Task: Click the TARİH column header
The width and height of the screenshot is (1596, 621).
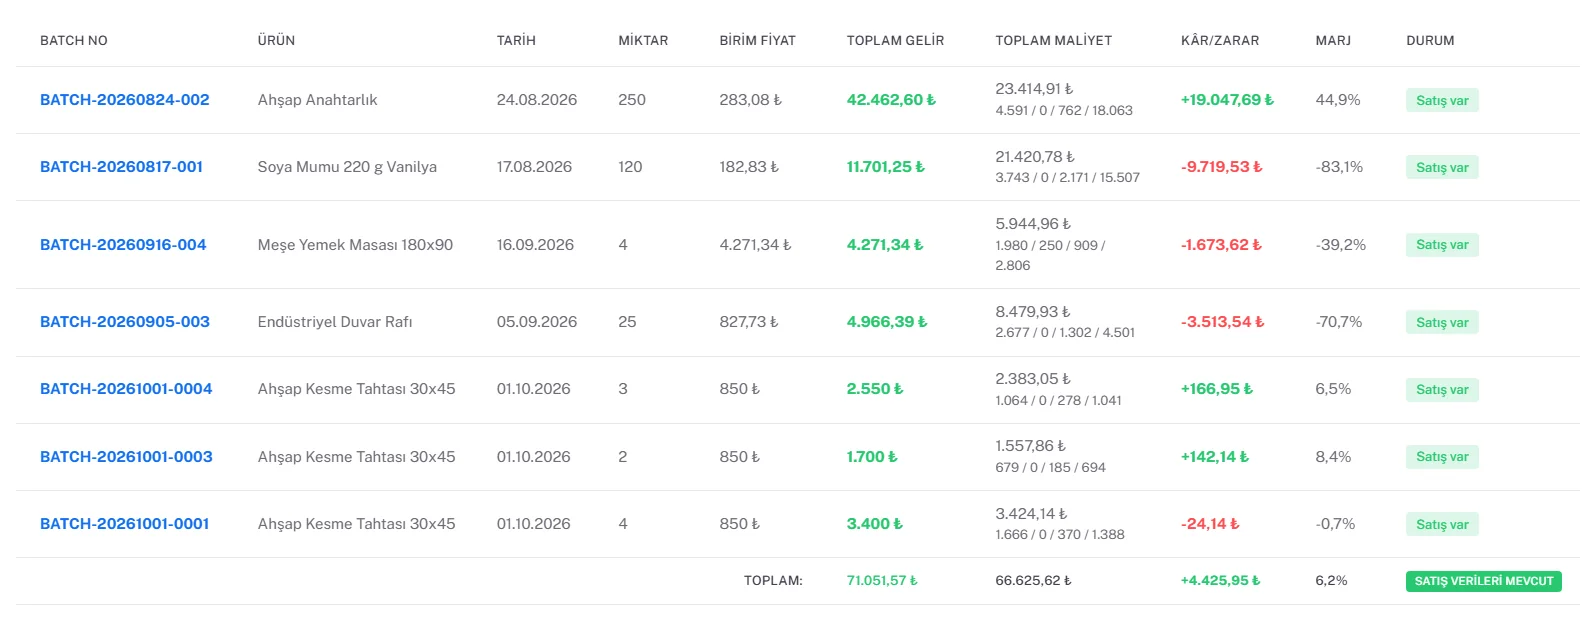Action: pos(516,41)
